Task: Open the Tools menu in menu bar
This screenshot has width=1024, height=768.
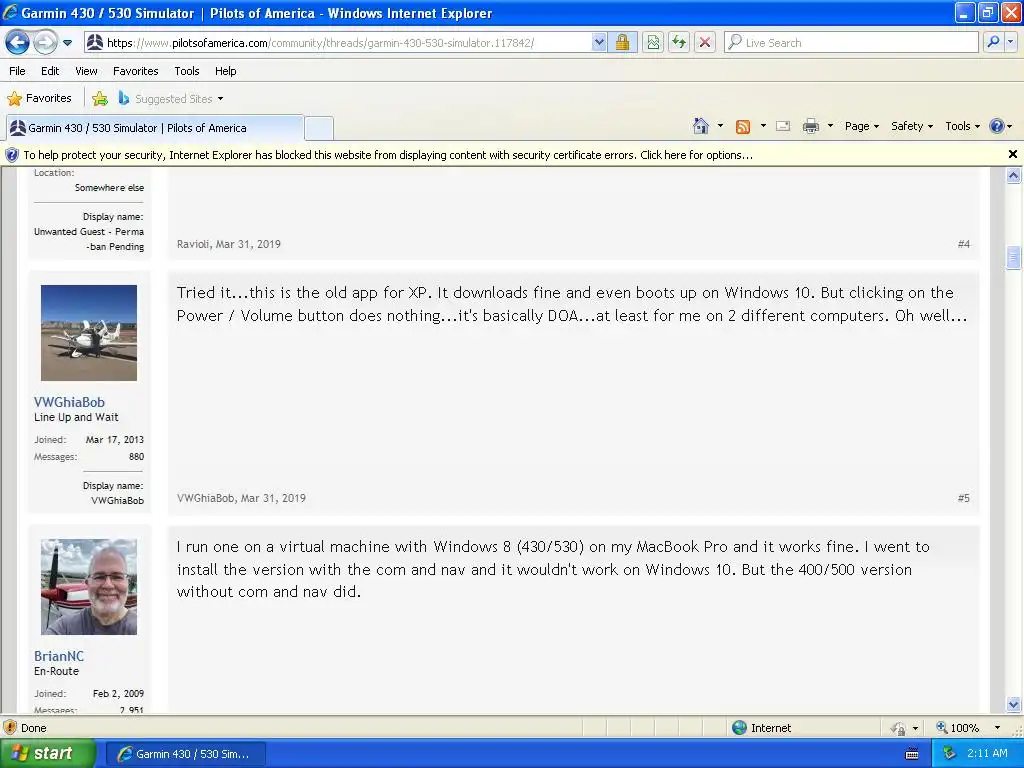Action: pyautogui.click(x=187, y=71)
